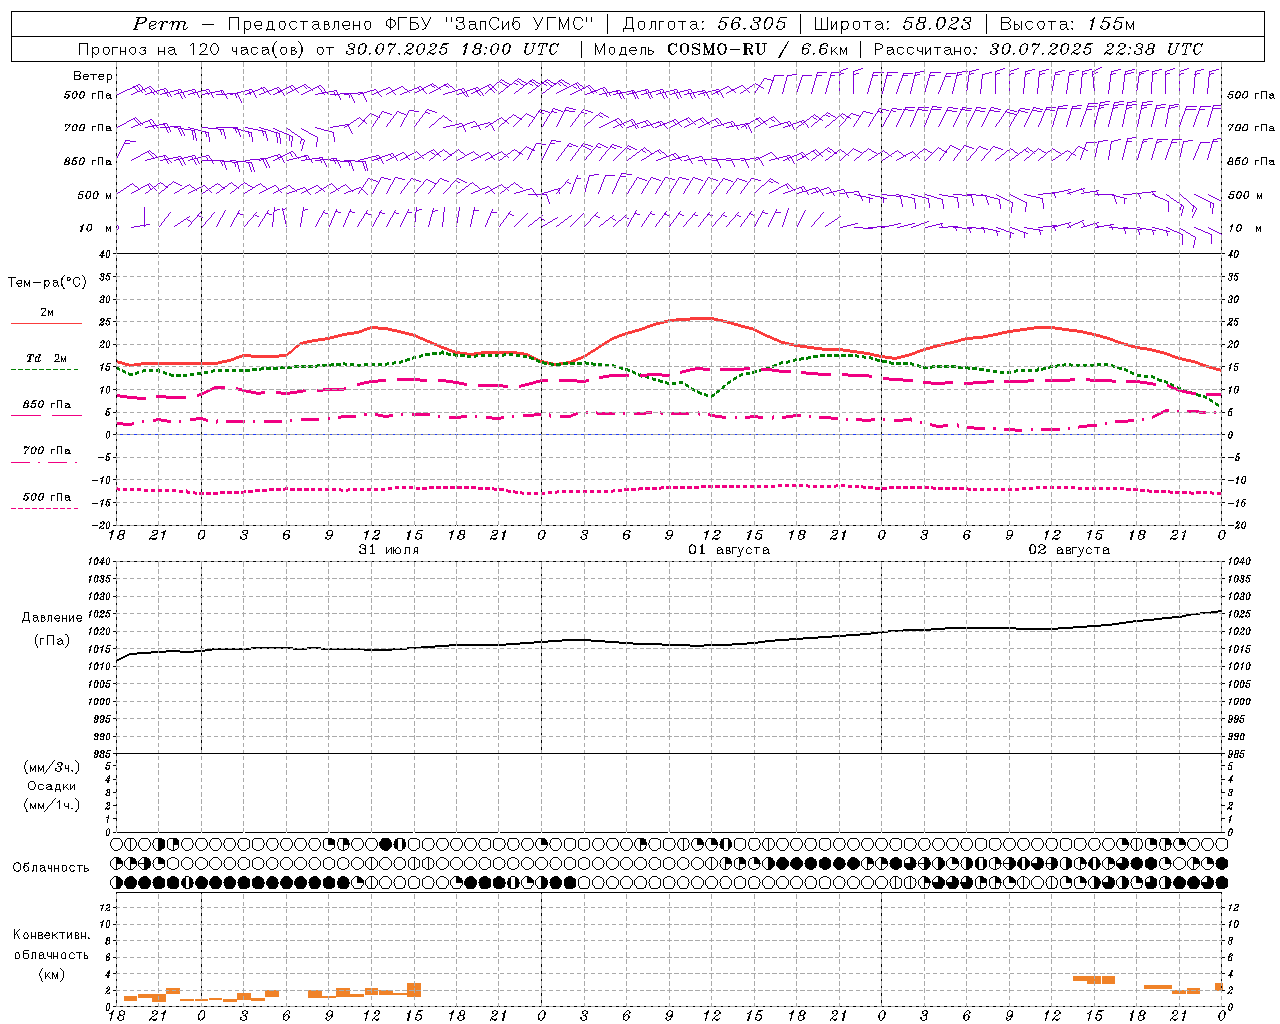Click the Широта: 58.023 value
Screen dimensions: 1280x1024
tap(892, 24)
